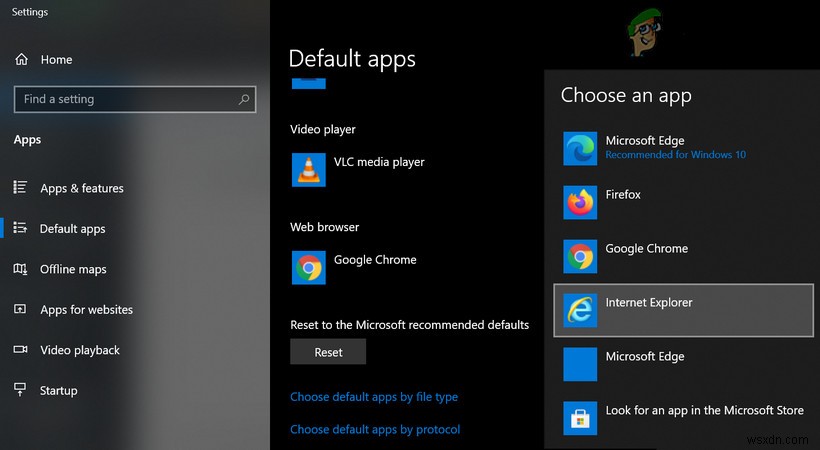The height and width of the screenshot is (450, 820).
Task: Click the Home icon in sidebar
Action: point(21,59)
